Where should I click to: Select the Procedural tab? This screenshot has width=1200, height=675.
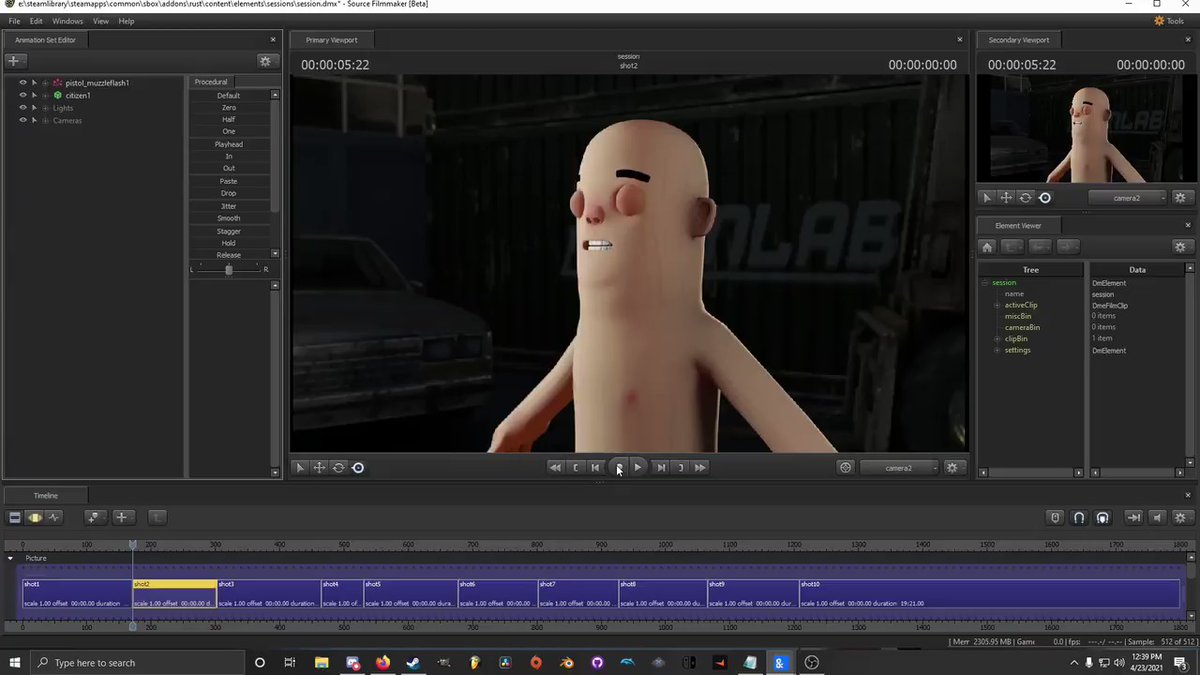211,82
